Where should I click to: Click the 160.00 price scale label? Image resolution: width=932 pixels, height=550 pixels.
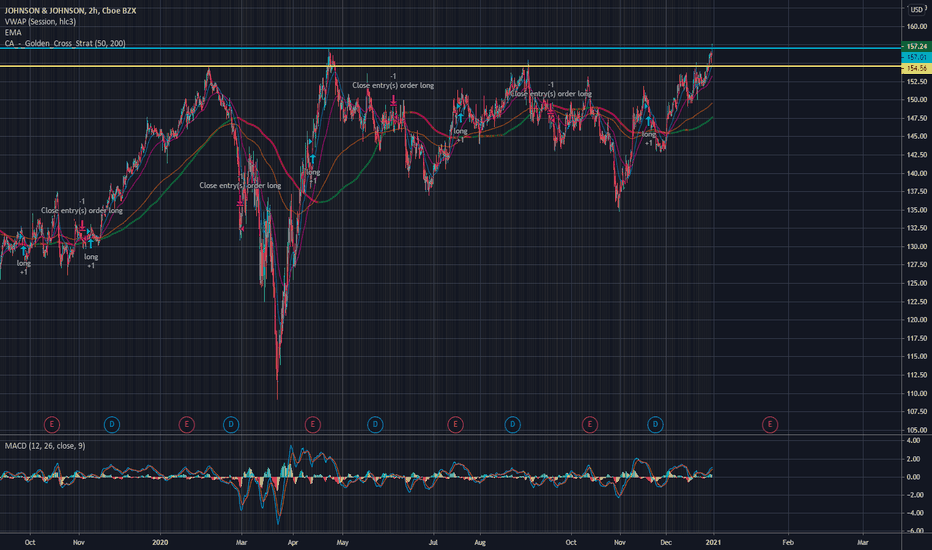917,26
